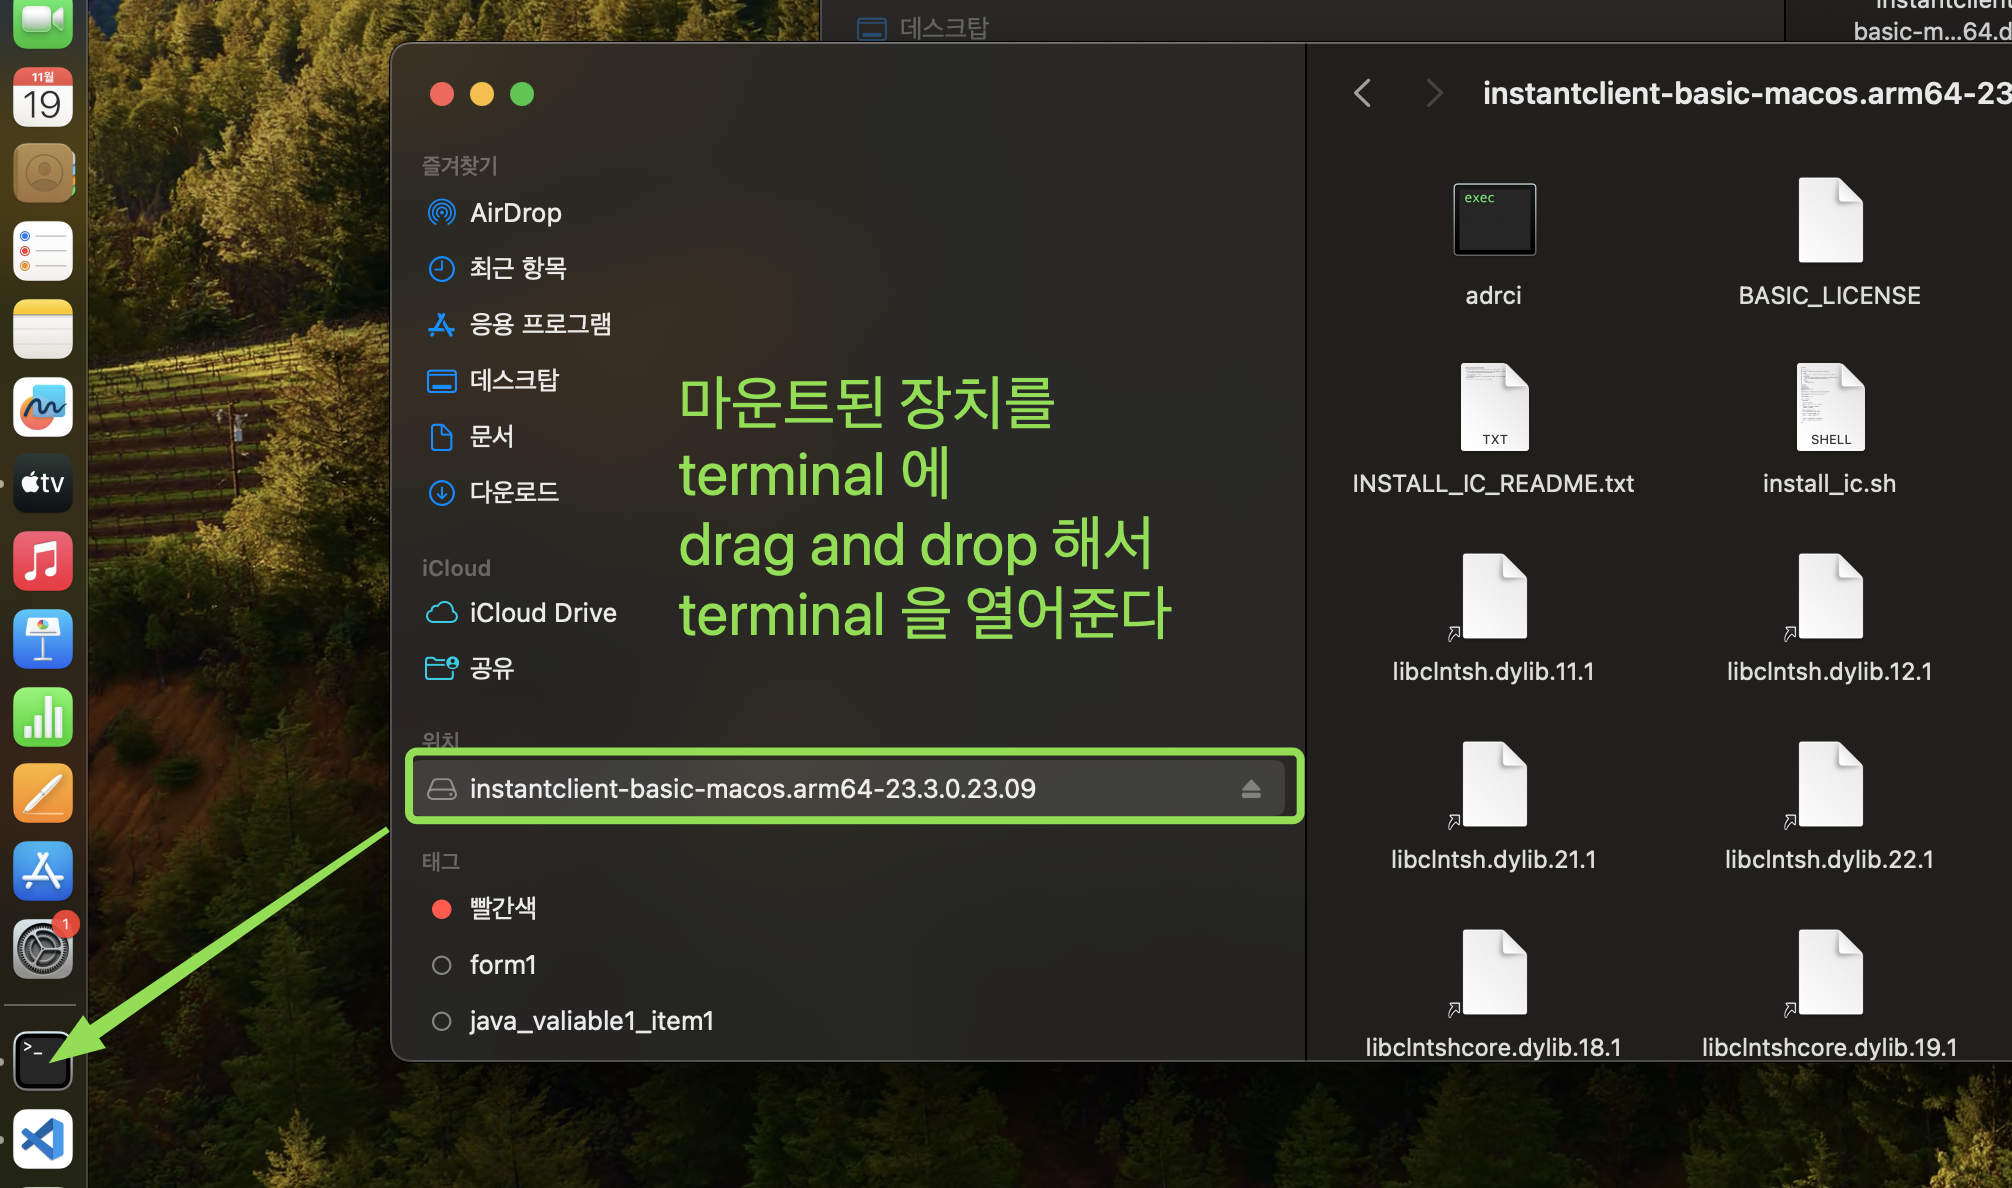Go back with the left chevron
Image resolution: width=2012 pixels, height=1188 pixels.
(x=1362, y=93)
